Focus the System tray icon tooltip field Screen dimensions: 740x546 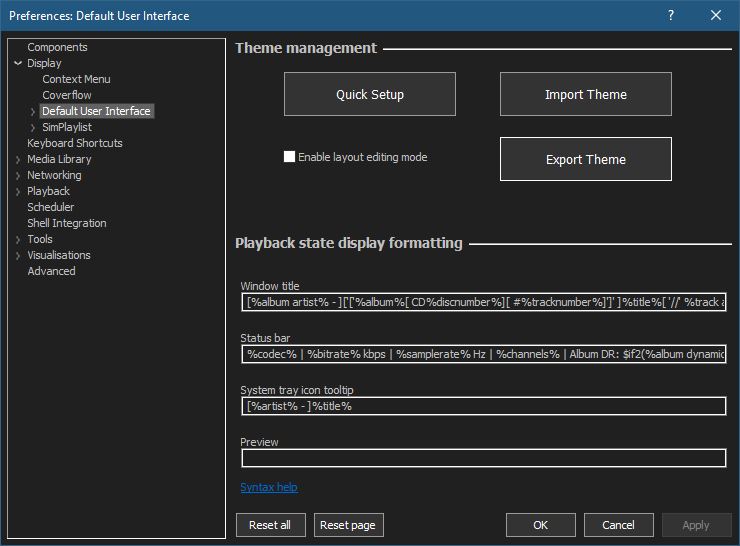click(x=483, y=406)
